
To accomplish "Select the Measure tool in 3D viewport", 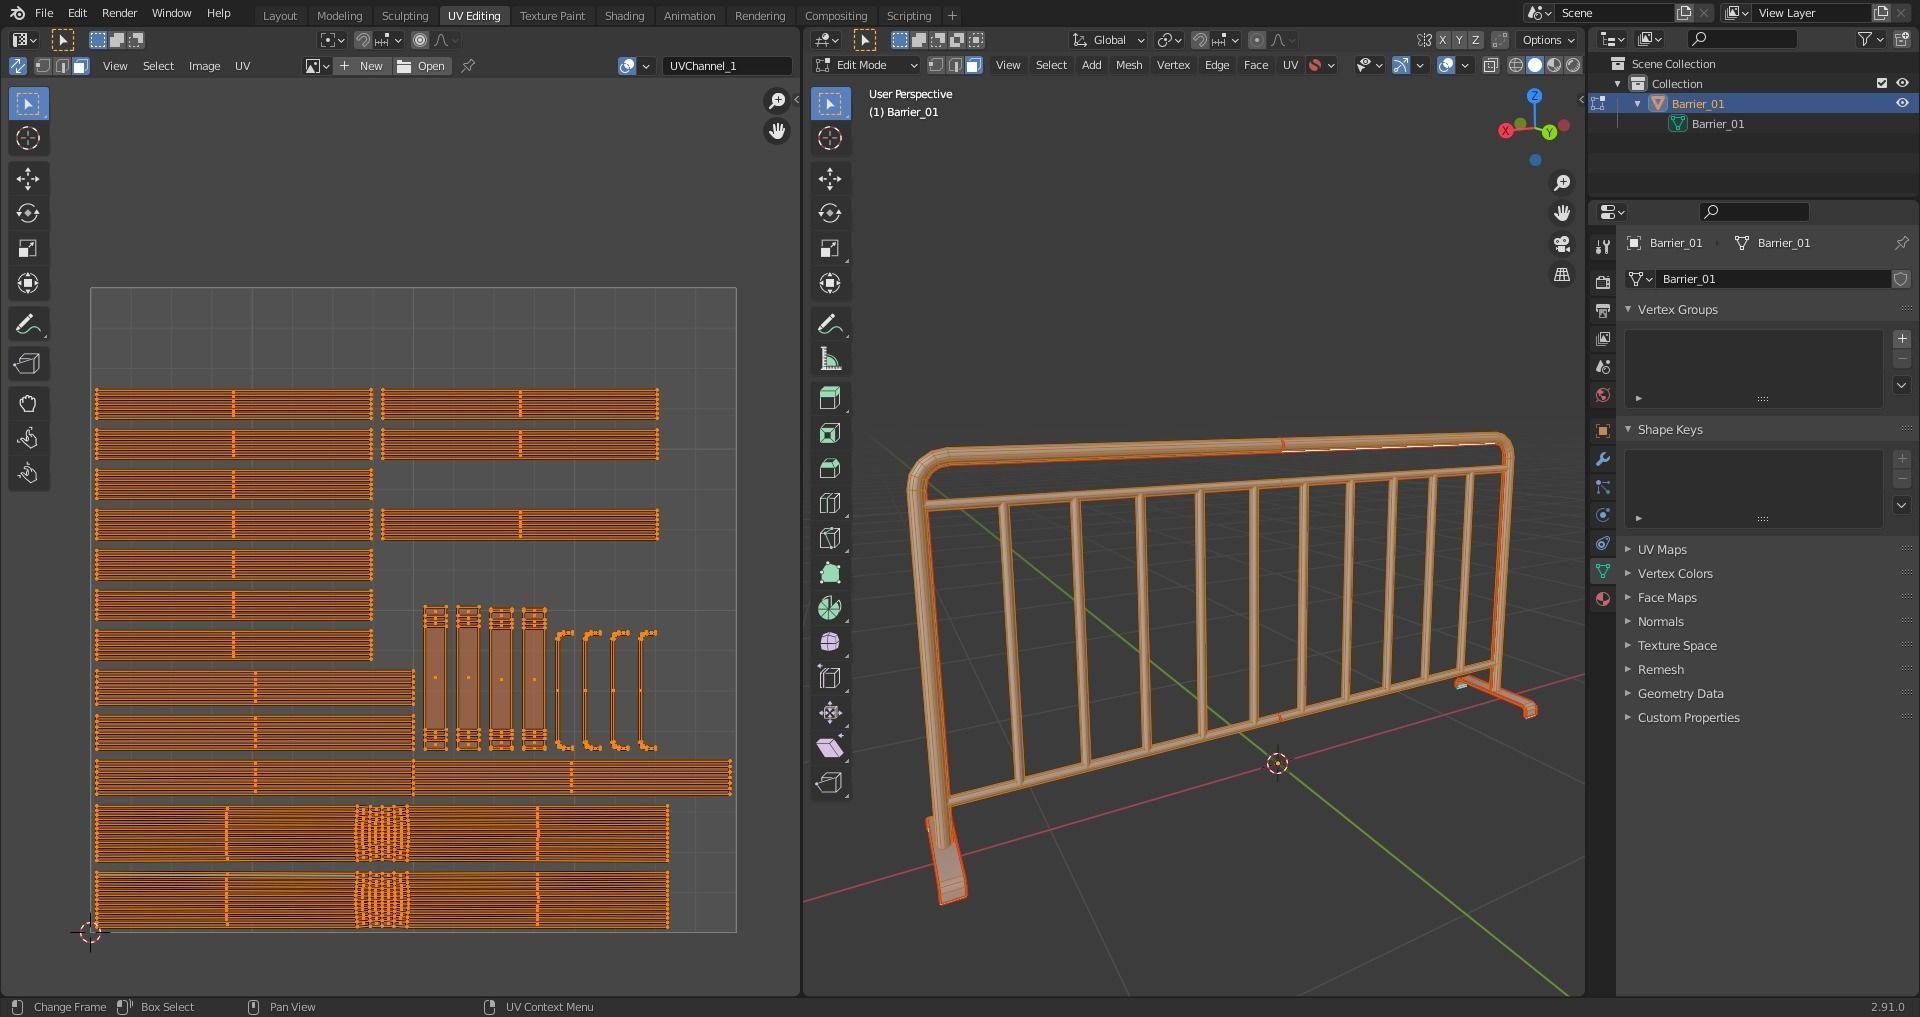I will [830, 359].
